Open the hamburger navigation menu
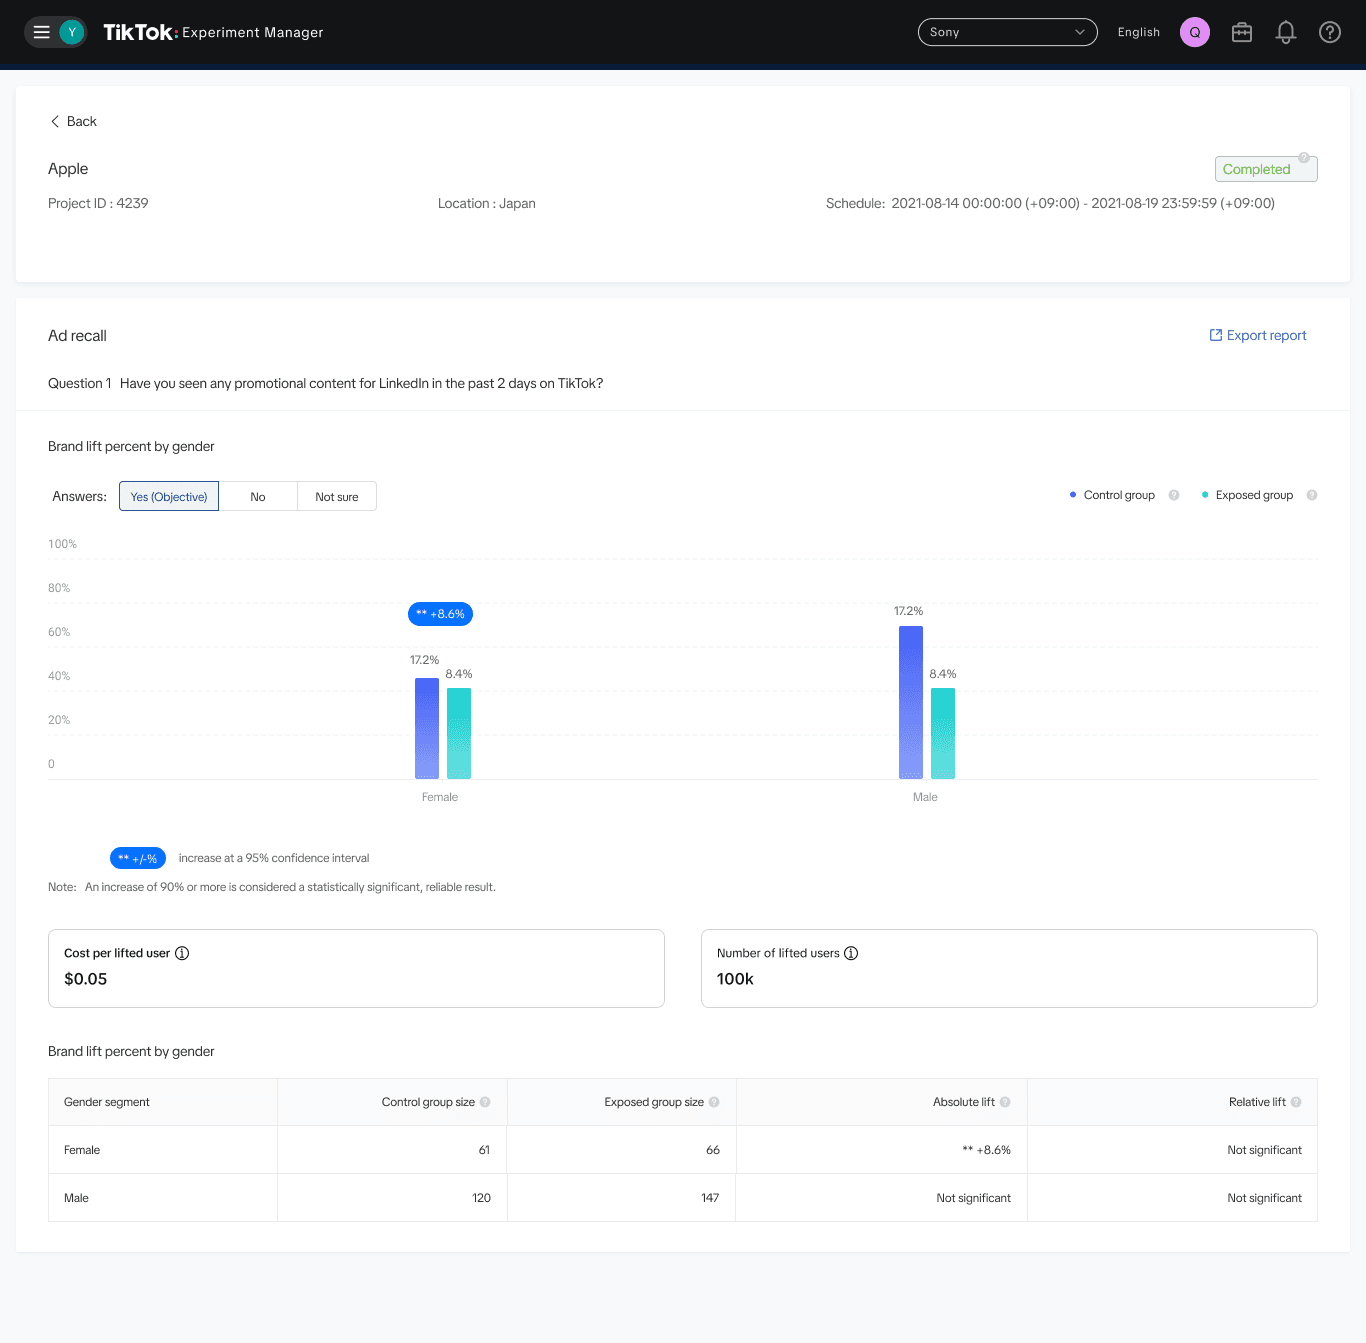 pyautogui.click(x=41, y=32)
